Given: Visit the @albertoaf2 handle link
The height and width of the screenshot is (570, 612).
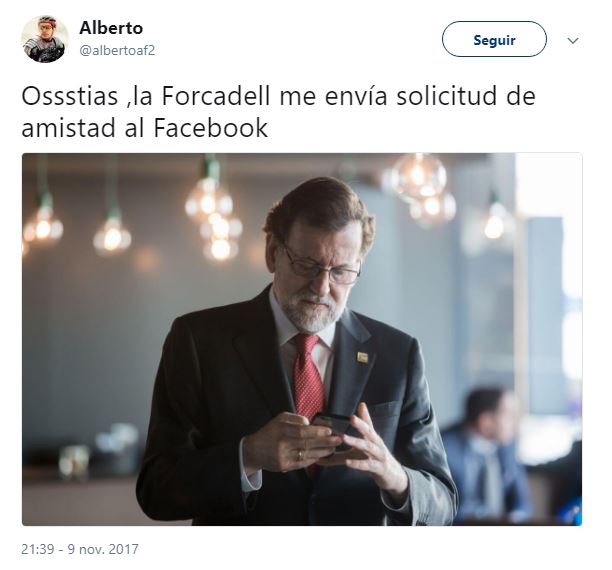Looking at the screenshot, I should pos(117,50).
